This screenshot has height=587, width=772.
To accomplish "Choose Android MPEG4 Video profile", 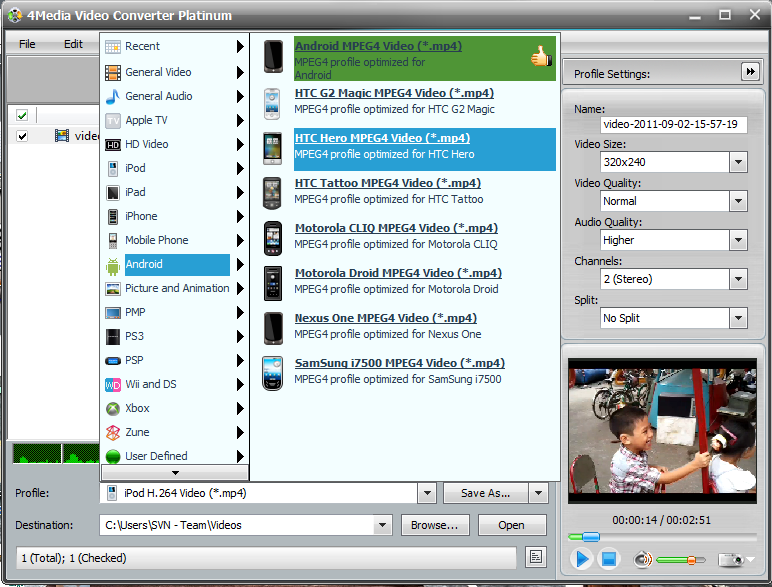I will pos(425,59).
